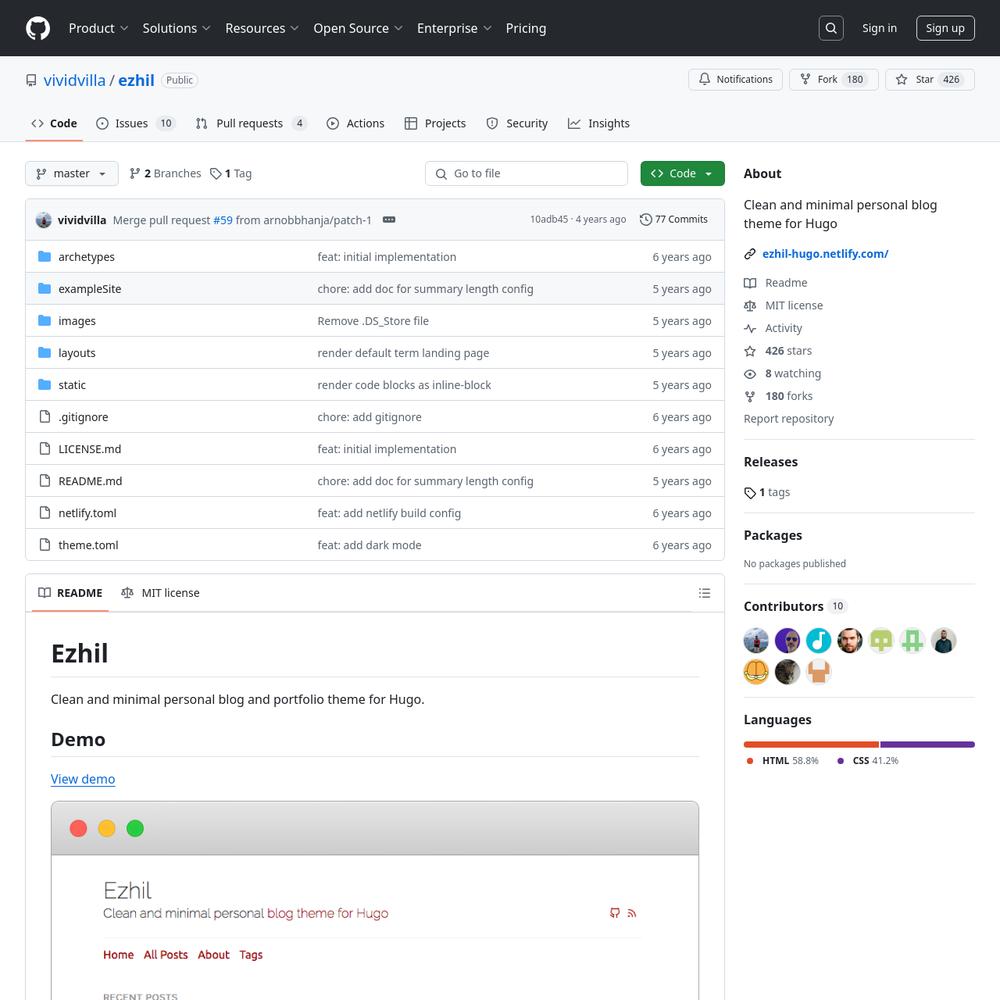Click the HTML portion of languages bar
This screenshot has width=1000, height=1000.
coord(810,744)
